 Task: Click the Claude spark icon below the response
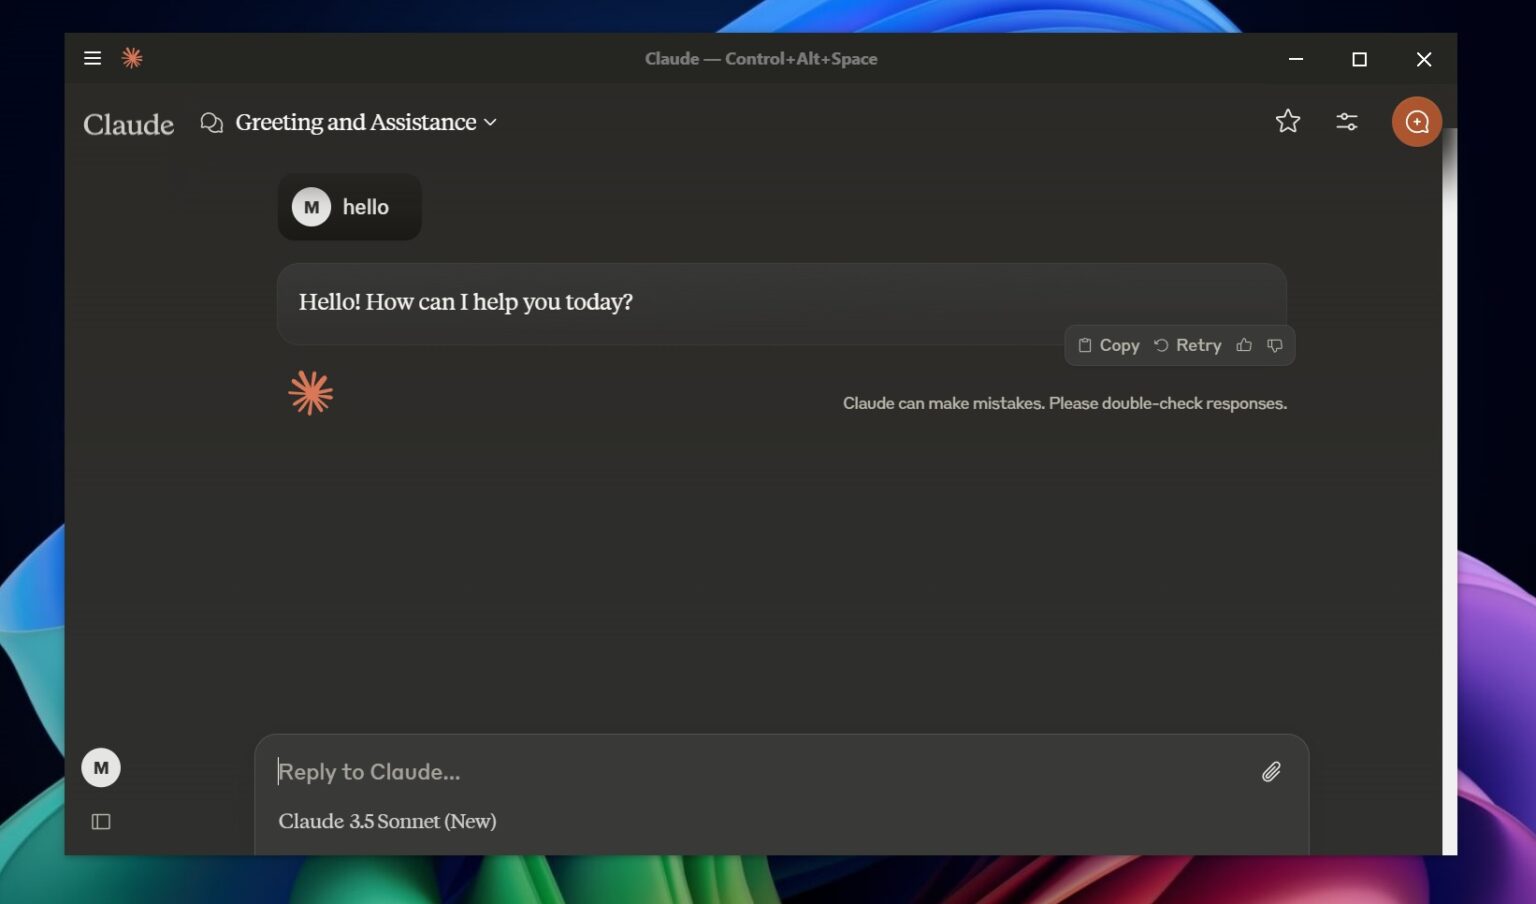(310, 392)
